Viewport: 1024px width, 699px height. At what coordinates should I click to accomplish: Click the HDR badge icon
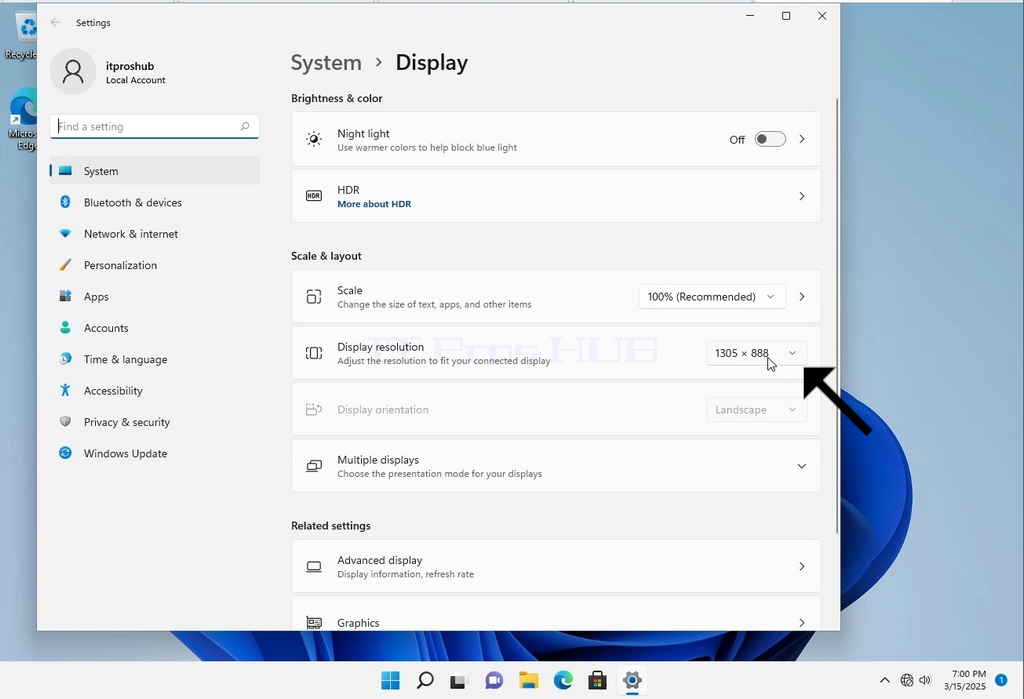(x=314, y=196)
